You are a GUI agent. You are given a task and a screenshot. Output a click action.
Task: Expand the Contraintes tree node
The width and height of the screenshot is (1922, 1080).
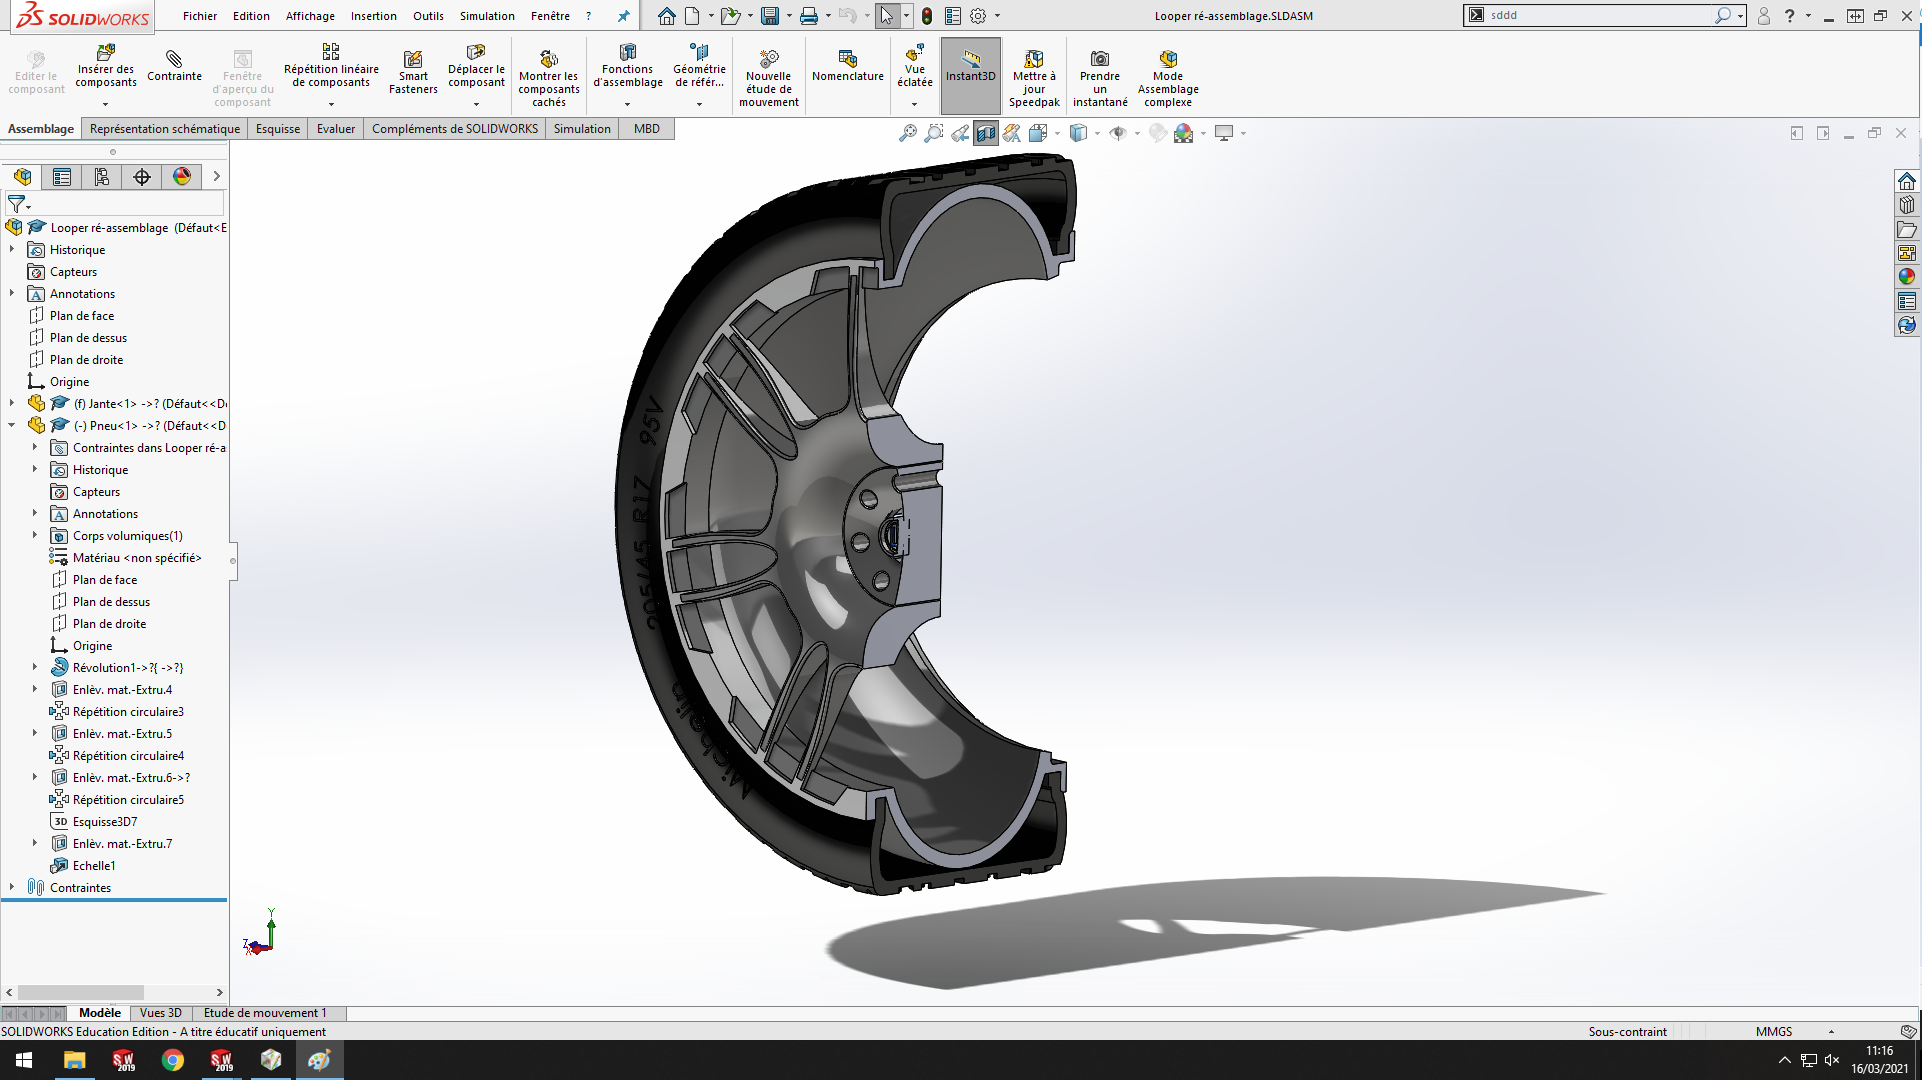[x=10, y=887]
